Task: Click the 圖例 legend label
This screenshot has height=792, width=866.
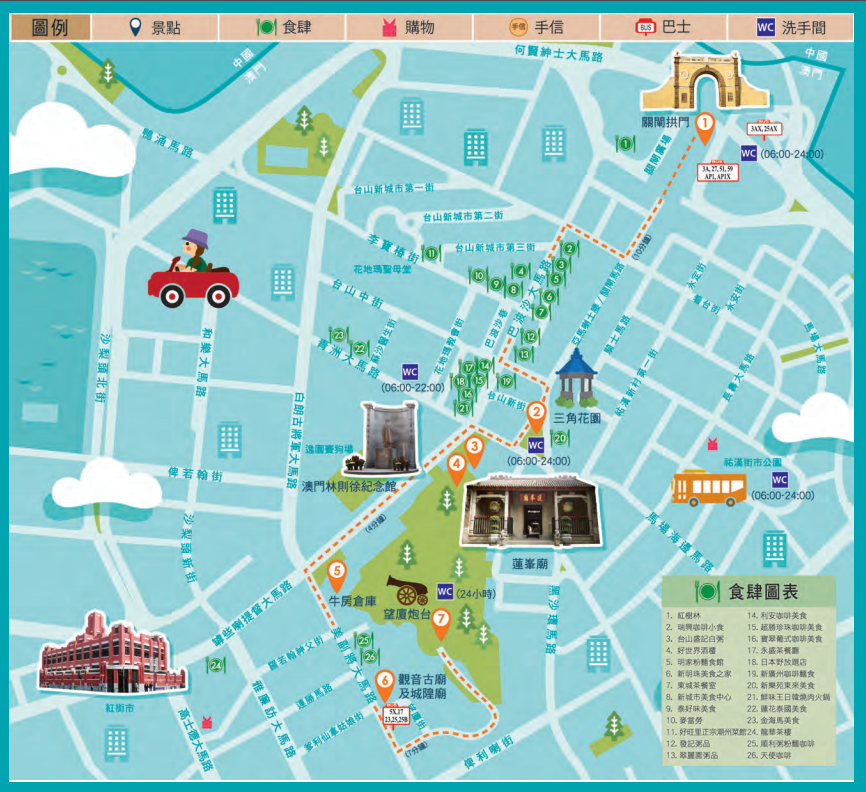Action: [50, 27]
